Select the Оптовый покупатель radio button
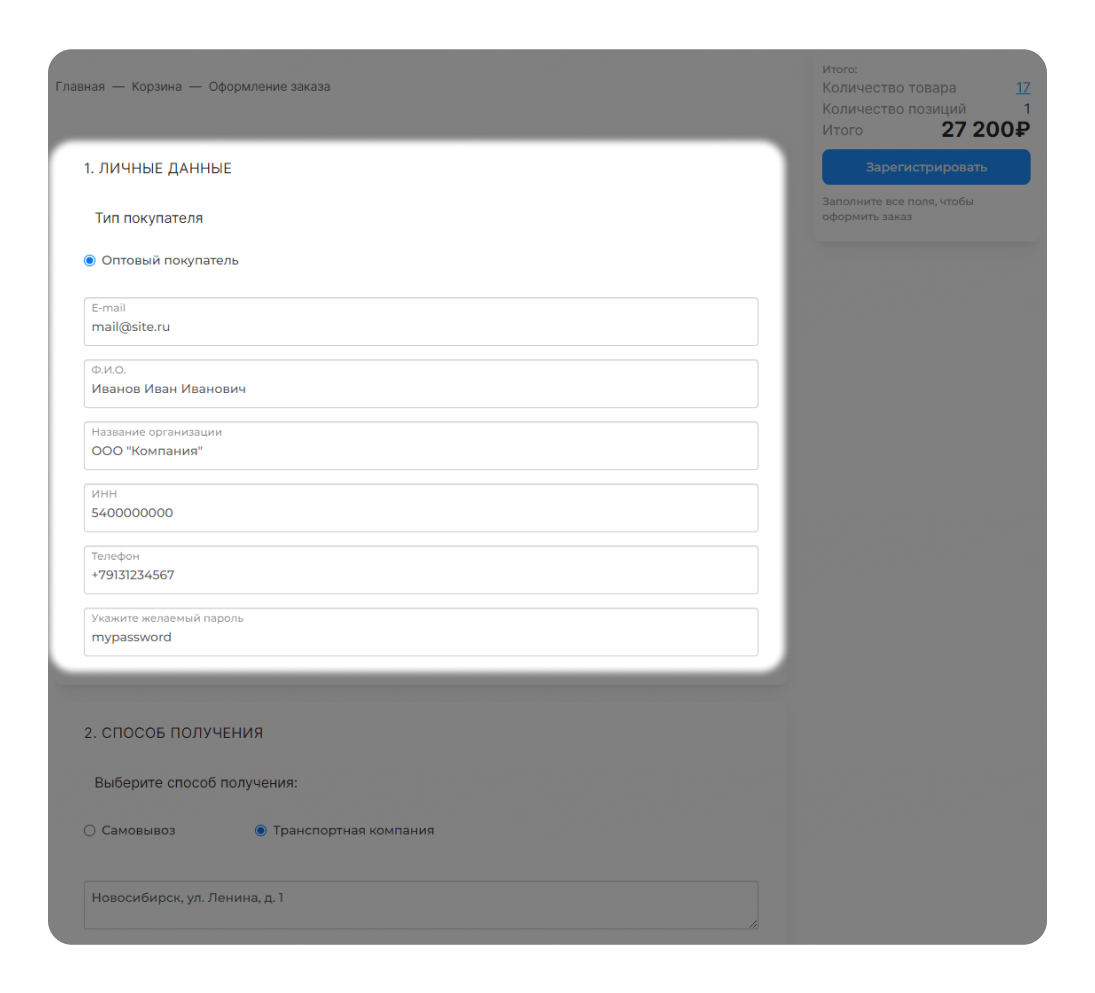Image resolution: width=1095 pixels, height=993 pixels. pyautogui.click(x=90, y=260)
